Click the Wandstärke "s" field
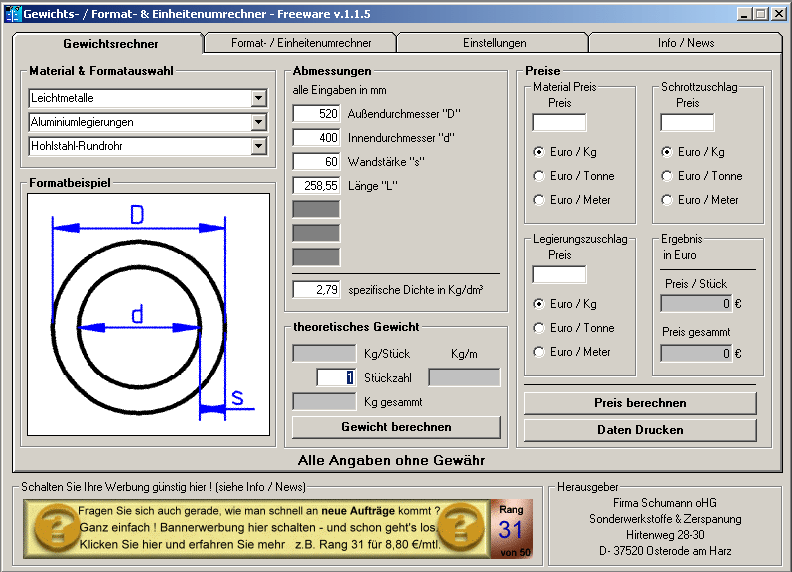This screenshot has width=792, height=572. (316, 162)
